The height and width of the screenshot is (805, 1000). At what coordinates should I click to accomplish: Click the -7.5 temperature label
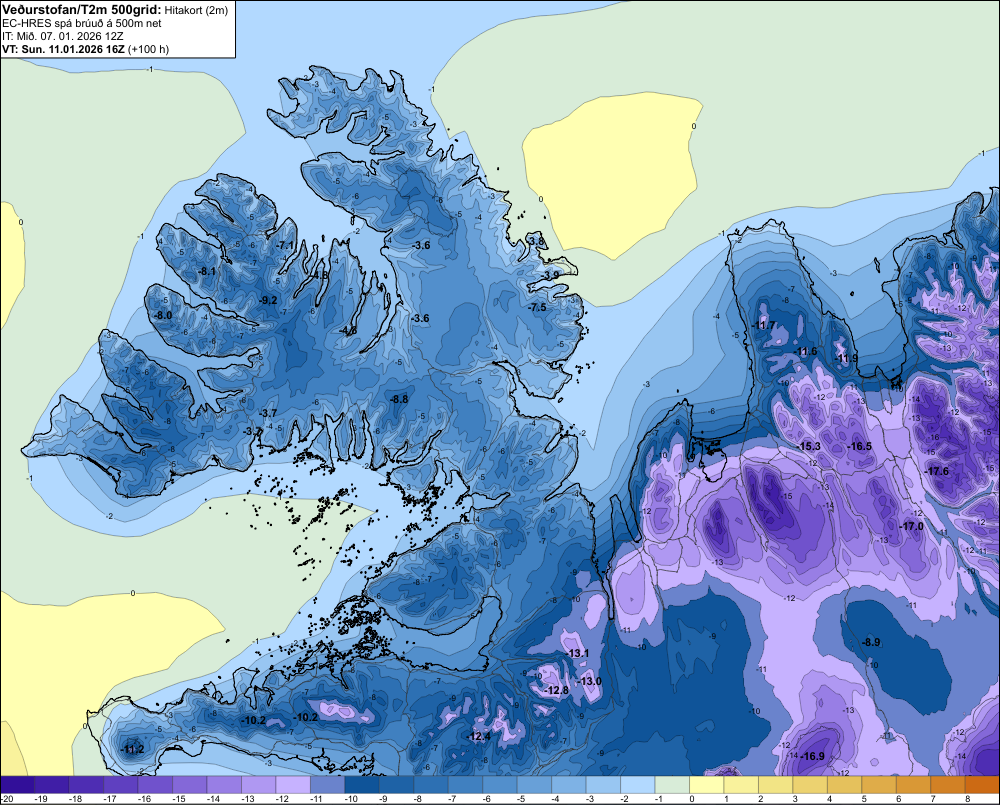(537, 307)
